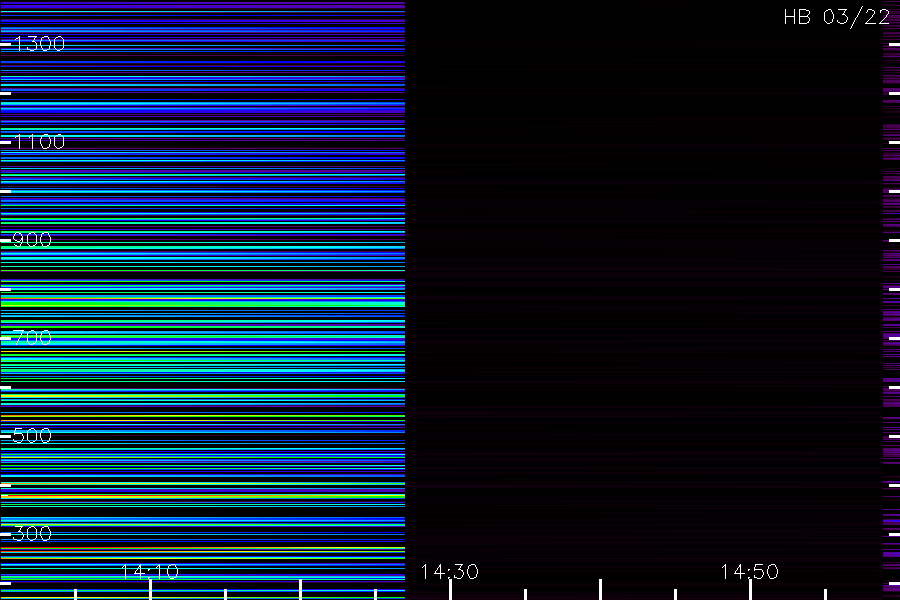Click the 14:50 time label
This screenshot has height=600, width=900.
click(750, 572)
